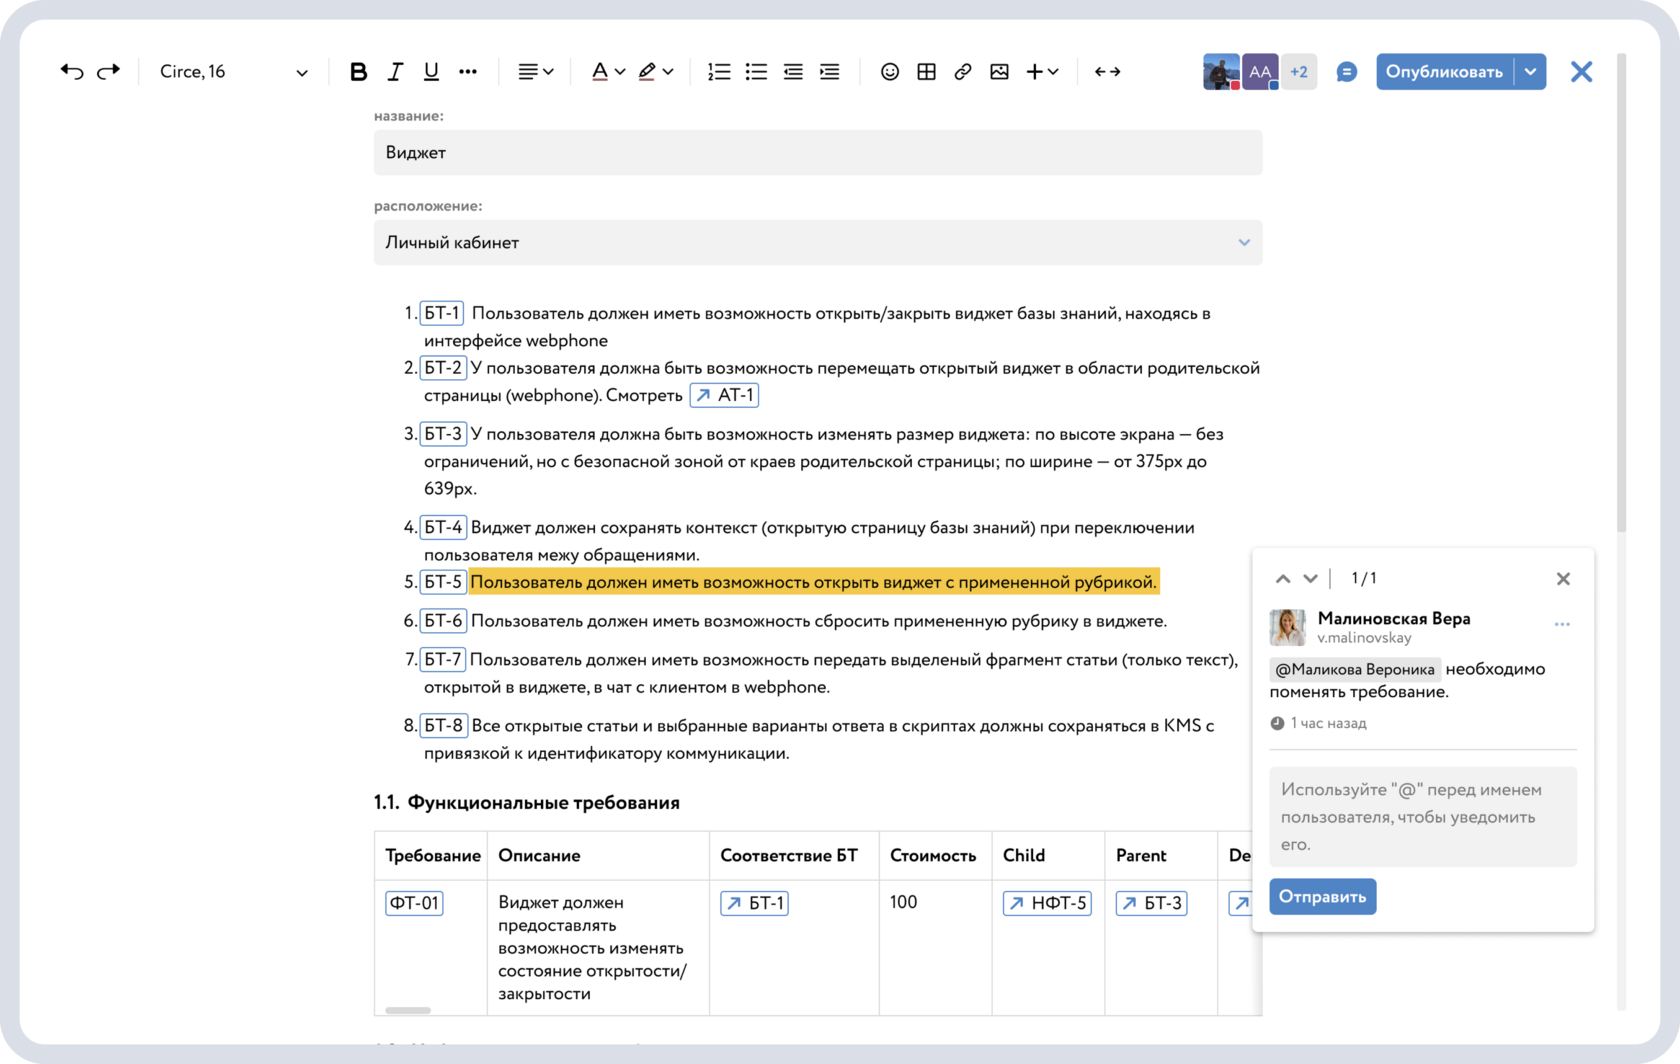This screenshot has height=1064, width=1680.
Task: Toggle italic formatting
Action: point(394,71)
